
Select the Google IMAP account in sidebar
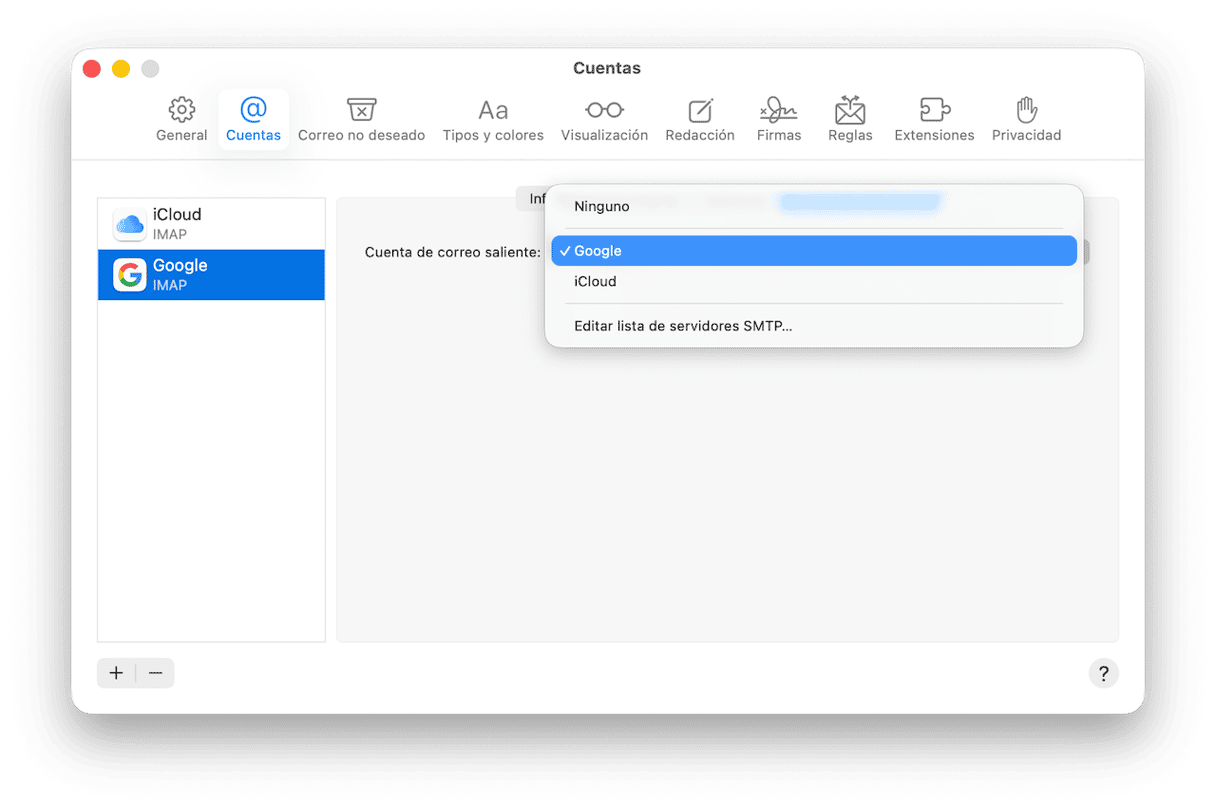pyautogui.click(x=211, y=275)
